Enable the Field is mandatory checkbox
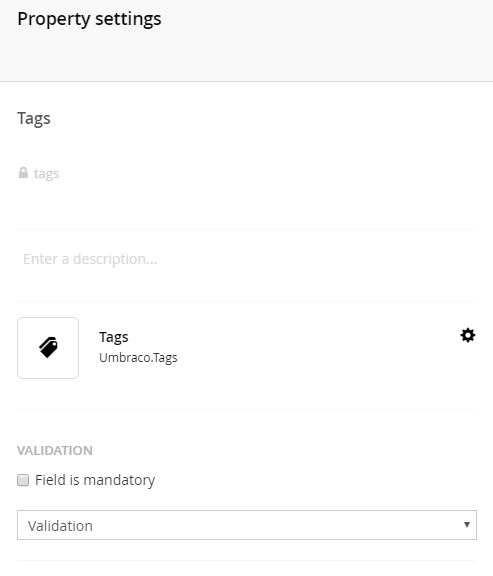The height and width of the screenshot is (576, 493). click(23, 480)
